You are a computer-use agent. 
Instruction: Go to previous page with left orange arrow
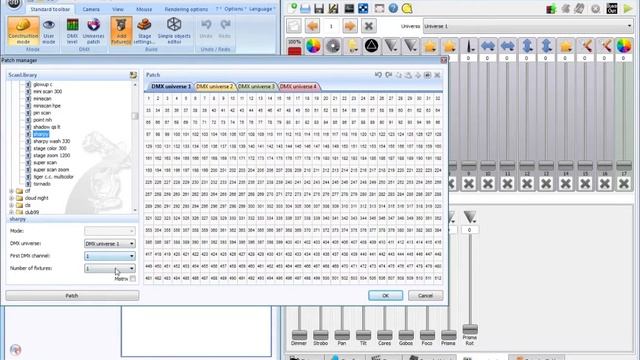pos(312,26)
